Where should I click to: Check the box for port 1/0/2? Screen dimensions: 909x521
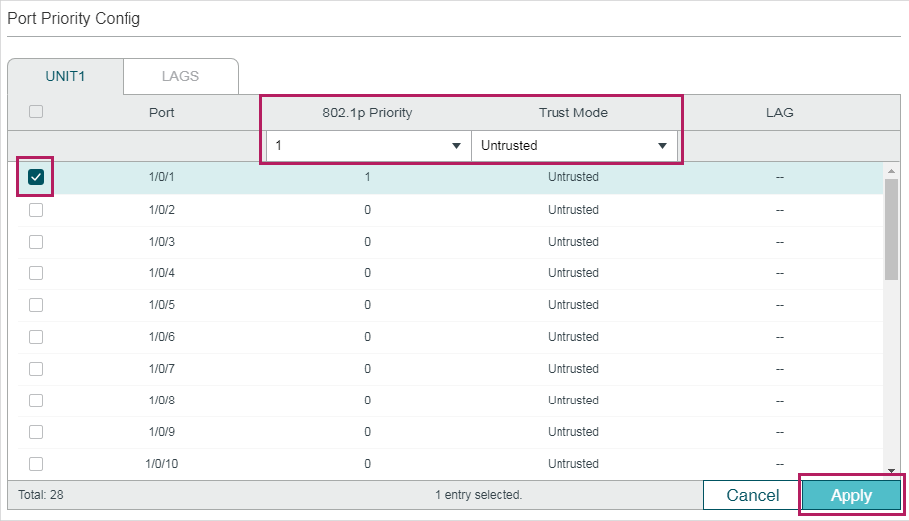click(36, 210)
